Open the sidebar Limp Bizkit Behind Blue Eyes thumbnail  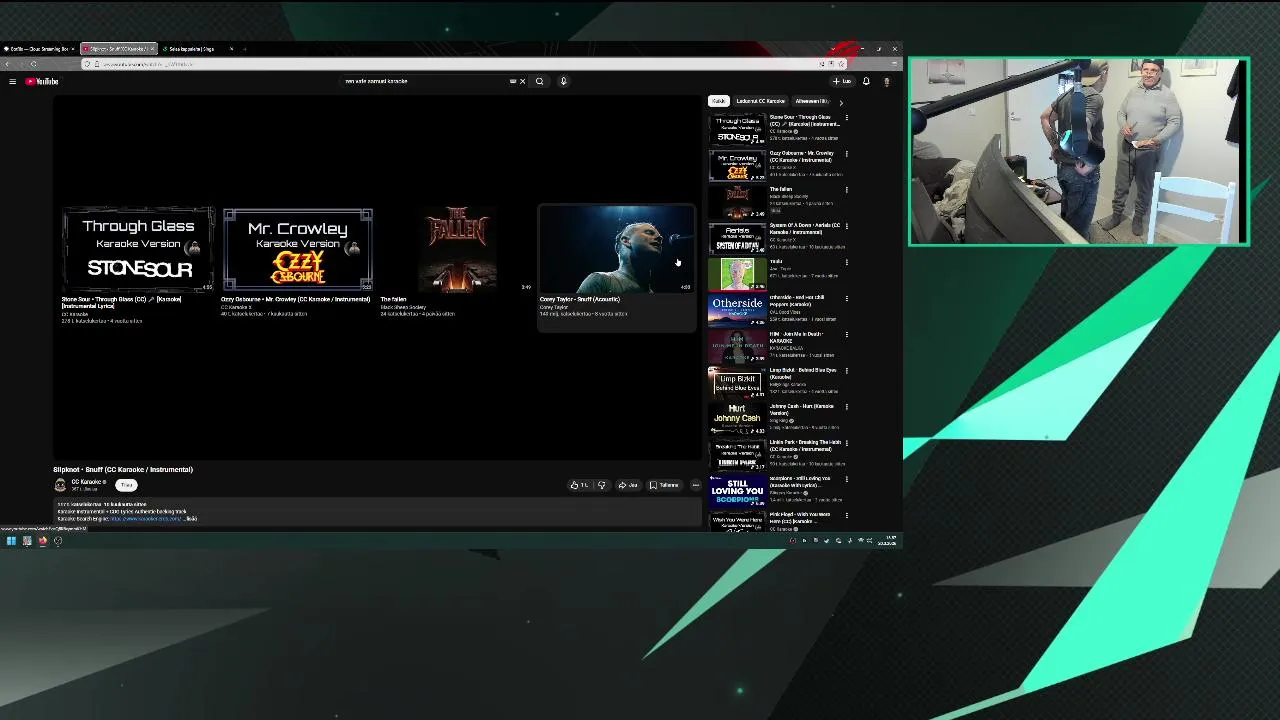tap(737, 382)
